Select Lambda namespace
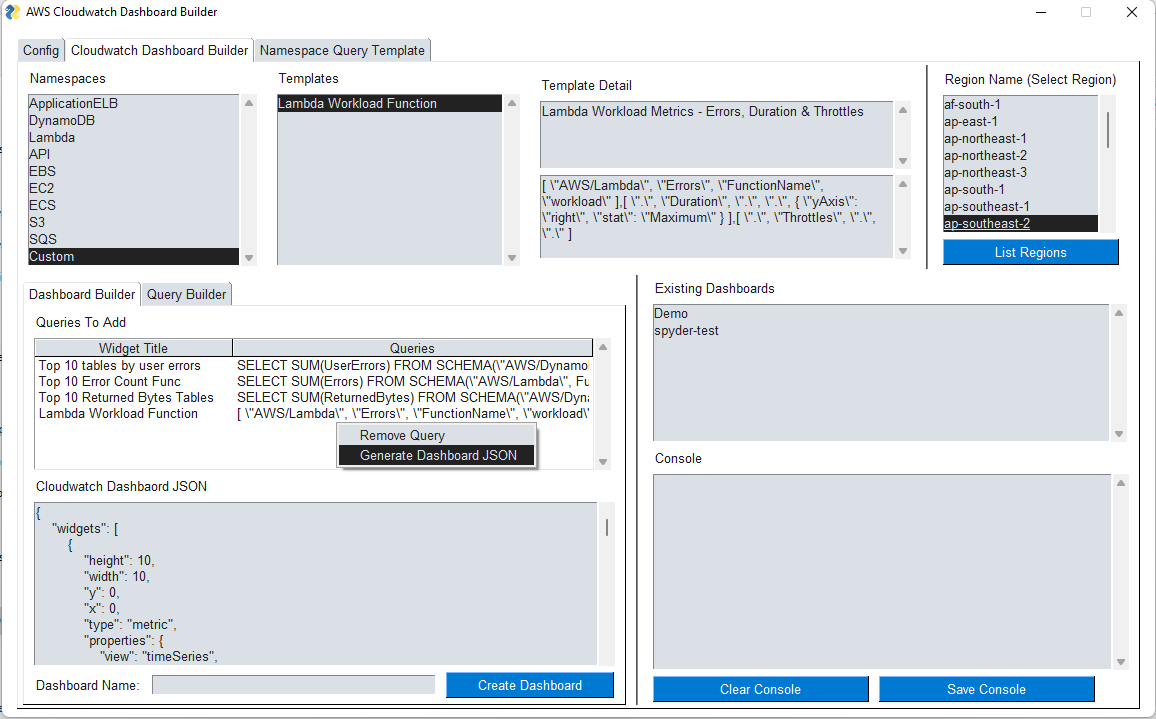Viewport: 1156px width, 719px height. (x=133, y=137)
